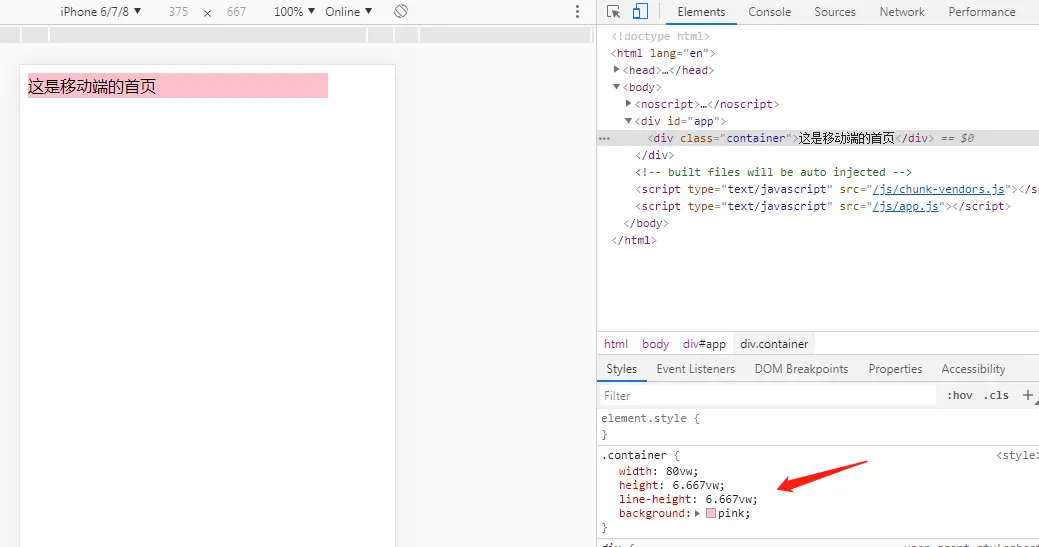The width and height of the screenshot is (1039, 547).
Task: Click the pink mobile homepage text box
Action: pos(178,86)
